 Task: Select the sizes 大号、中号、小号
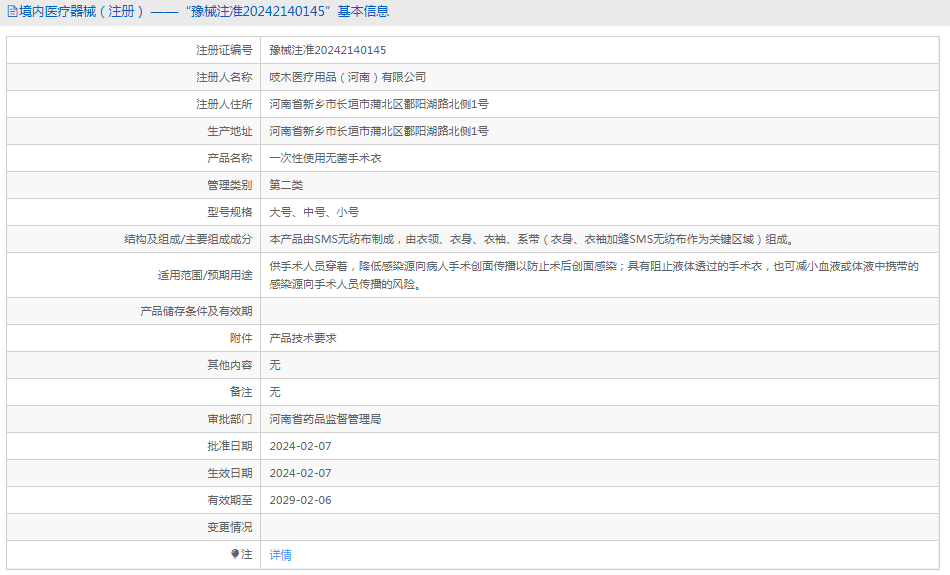(x=314, y=212)
